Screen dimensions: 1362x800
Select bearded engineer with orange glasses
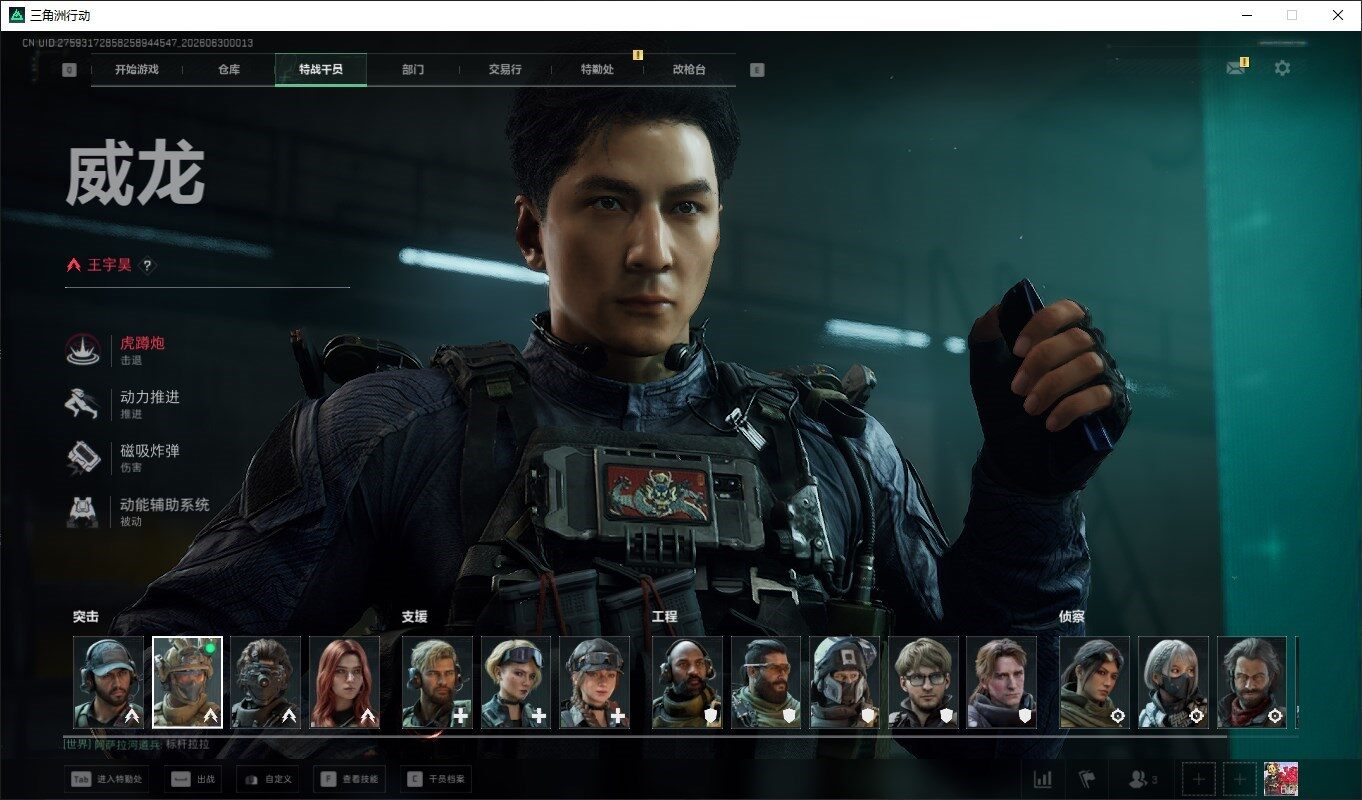click(766, 682)
